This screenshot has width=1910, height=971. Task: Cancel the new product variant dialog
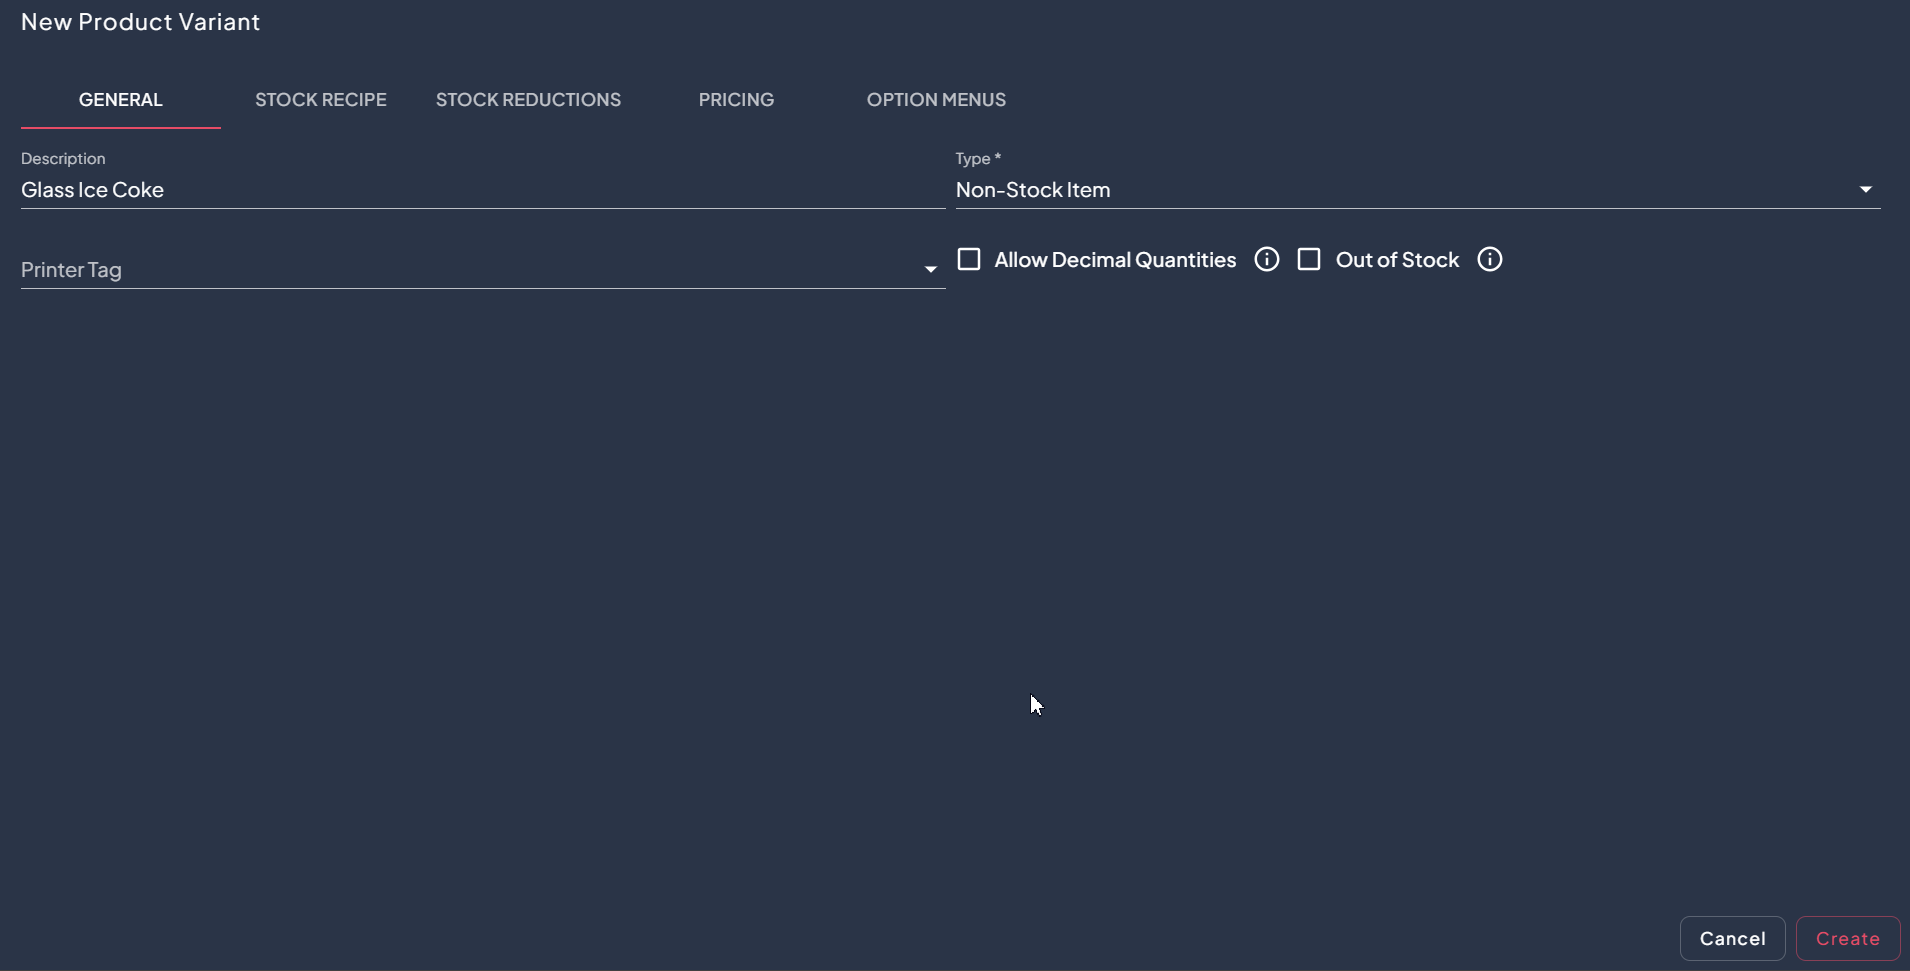point(1732,939)
